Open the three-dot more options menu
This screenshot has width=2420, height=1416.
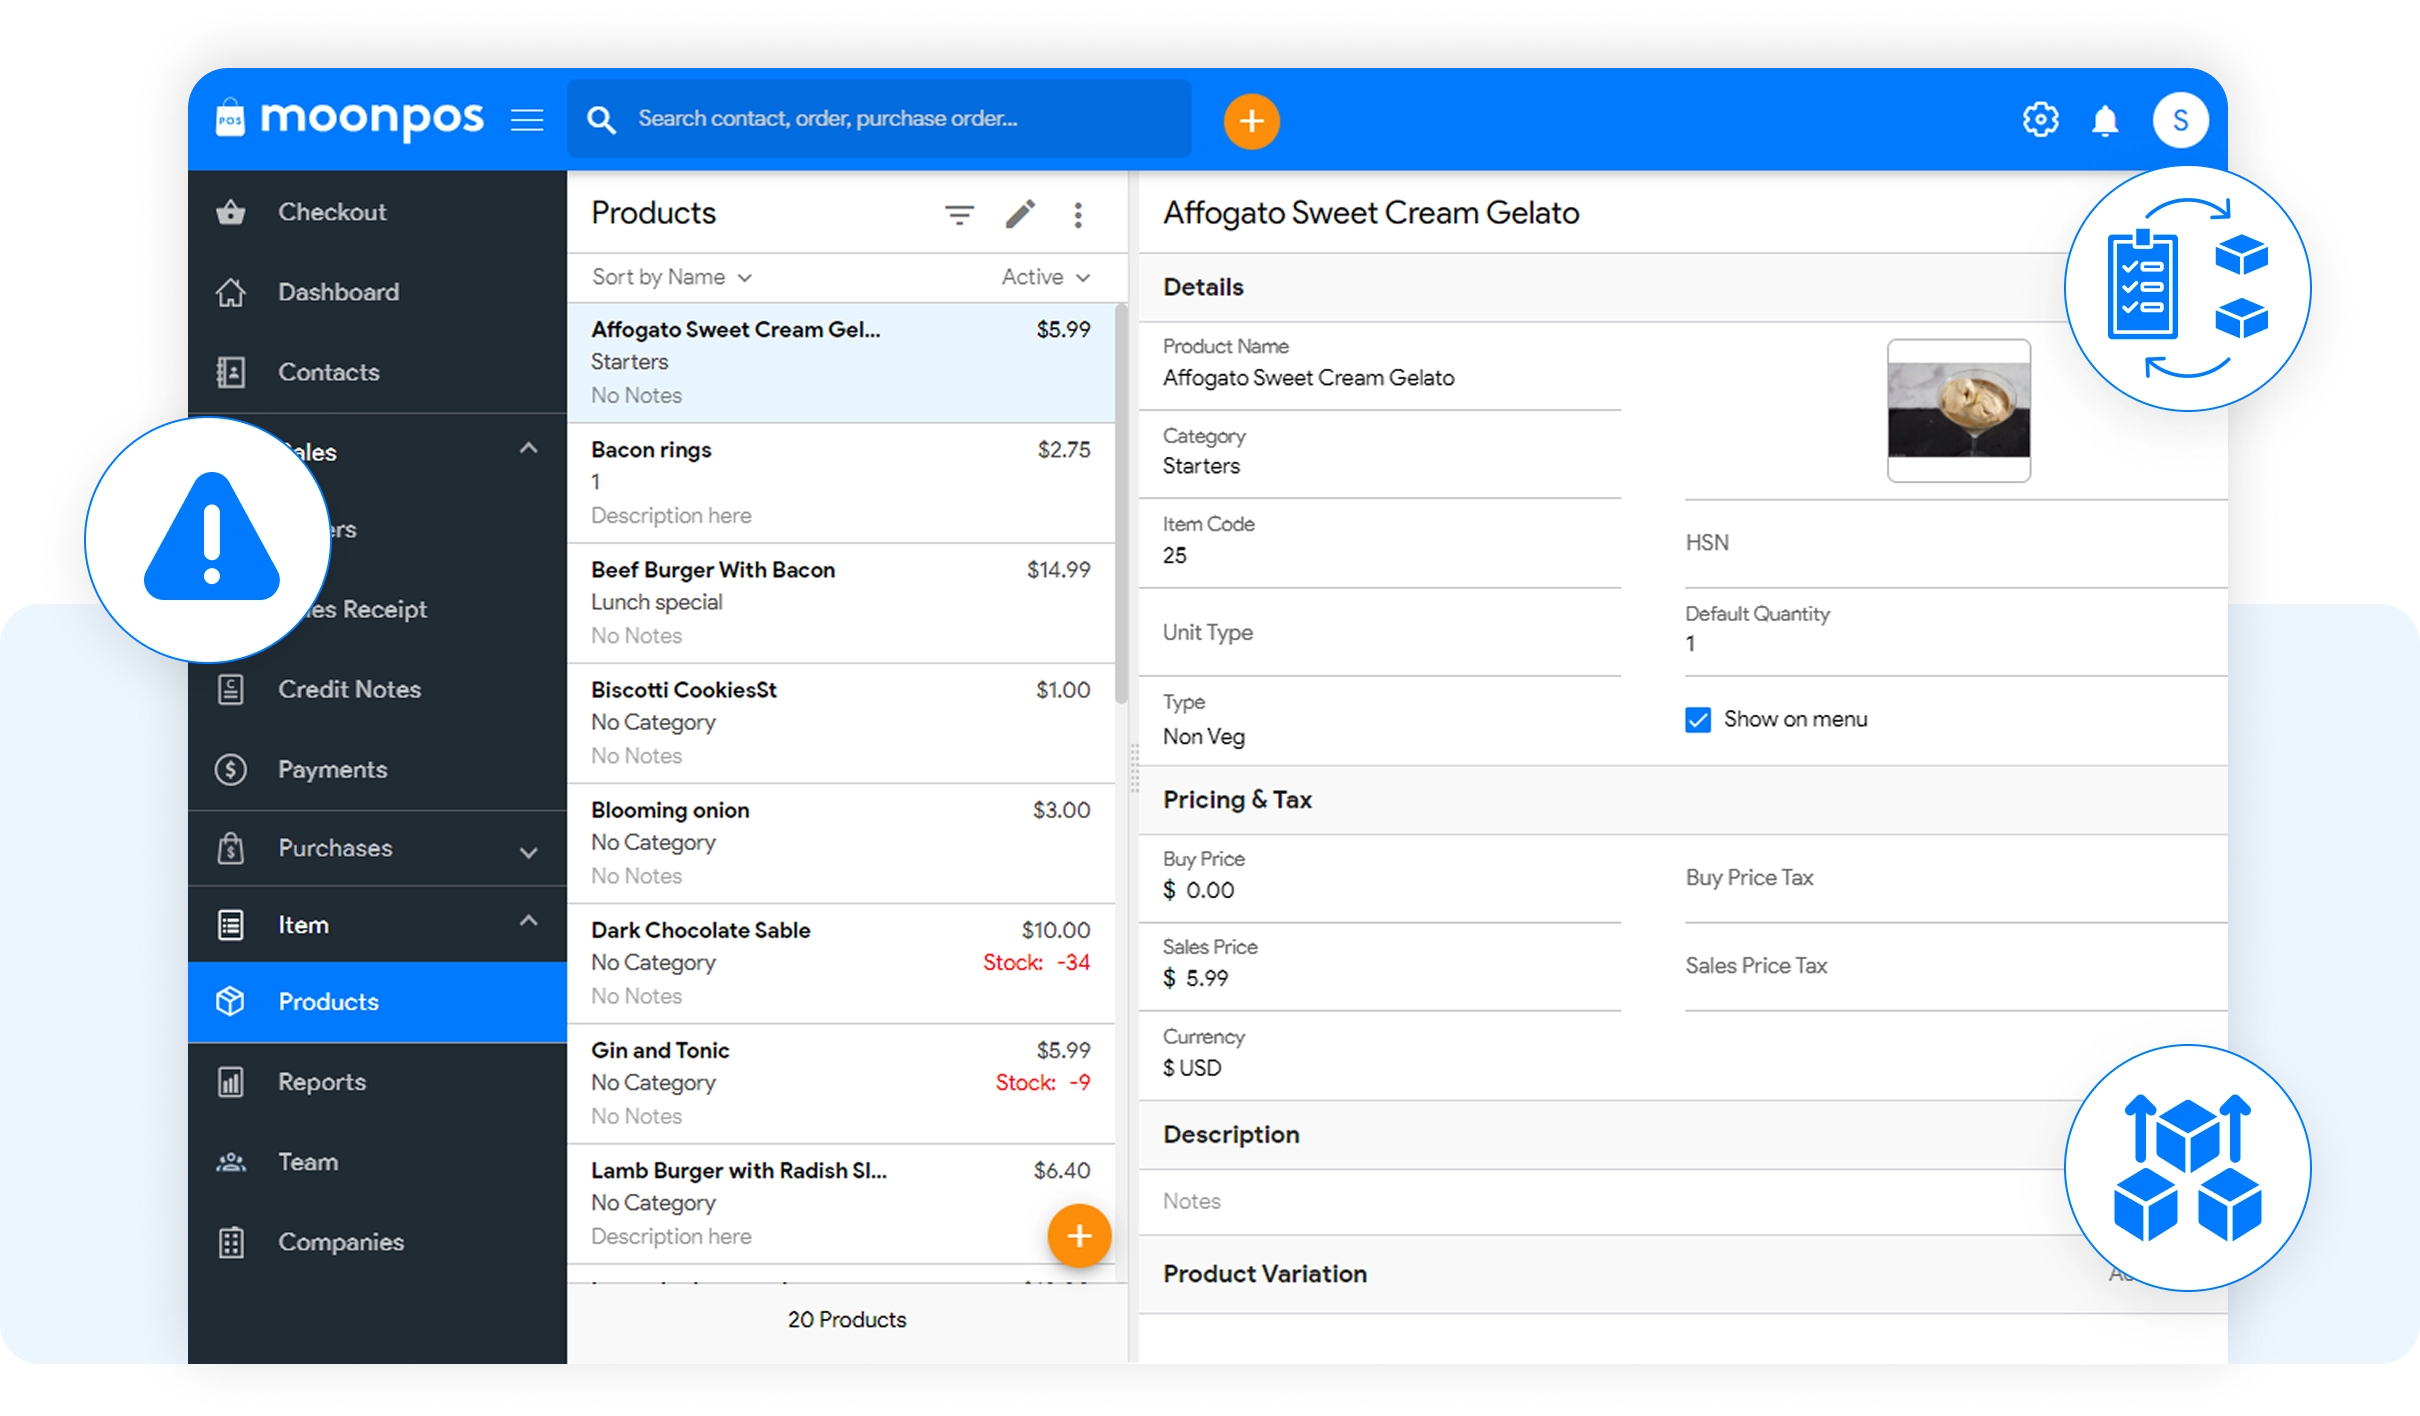pyautogui.click(x=1078, y=214)
